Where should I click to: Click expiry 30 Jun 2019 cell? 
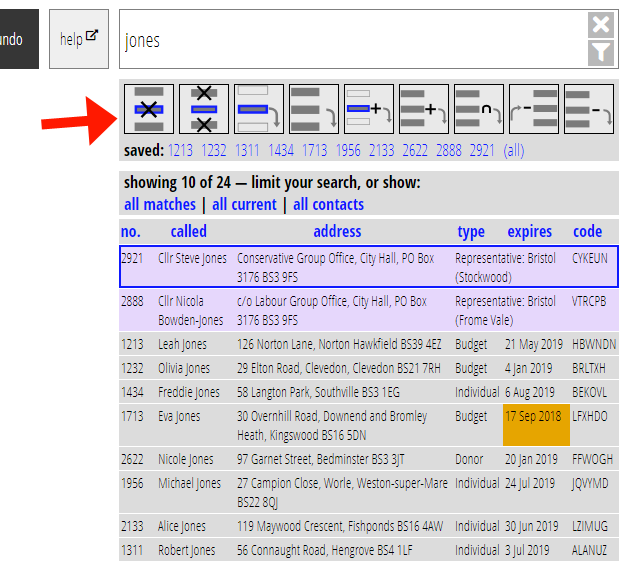coord(532,526)
